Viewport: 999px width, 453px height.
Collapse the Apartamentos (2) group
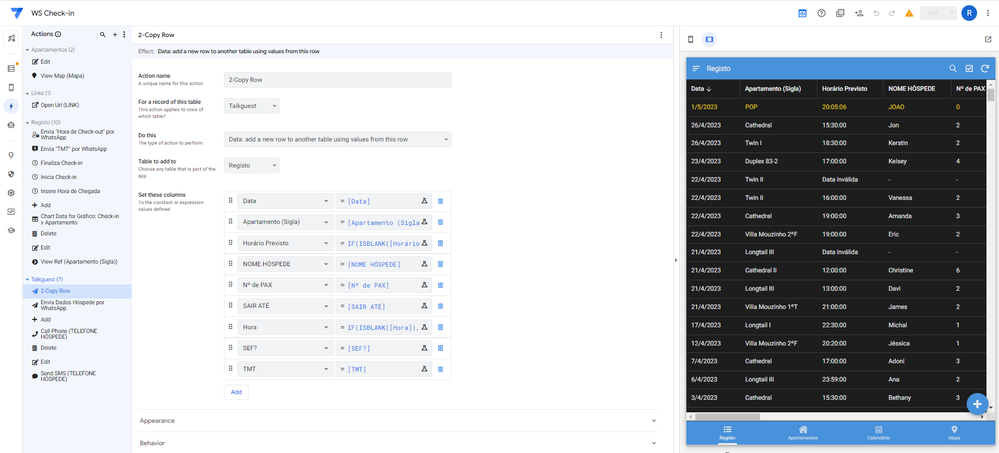27,49
